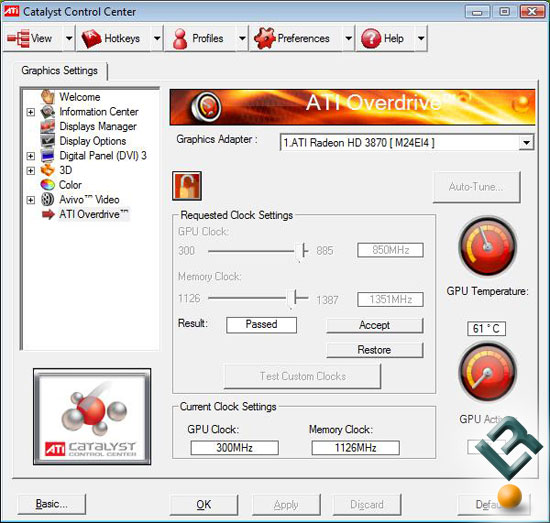Click the Apply button

[286, 504]
